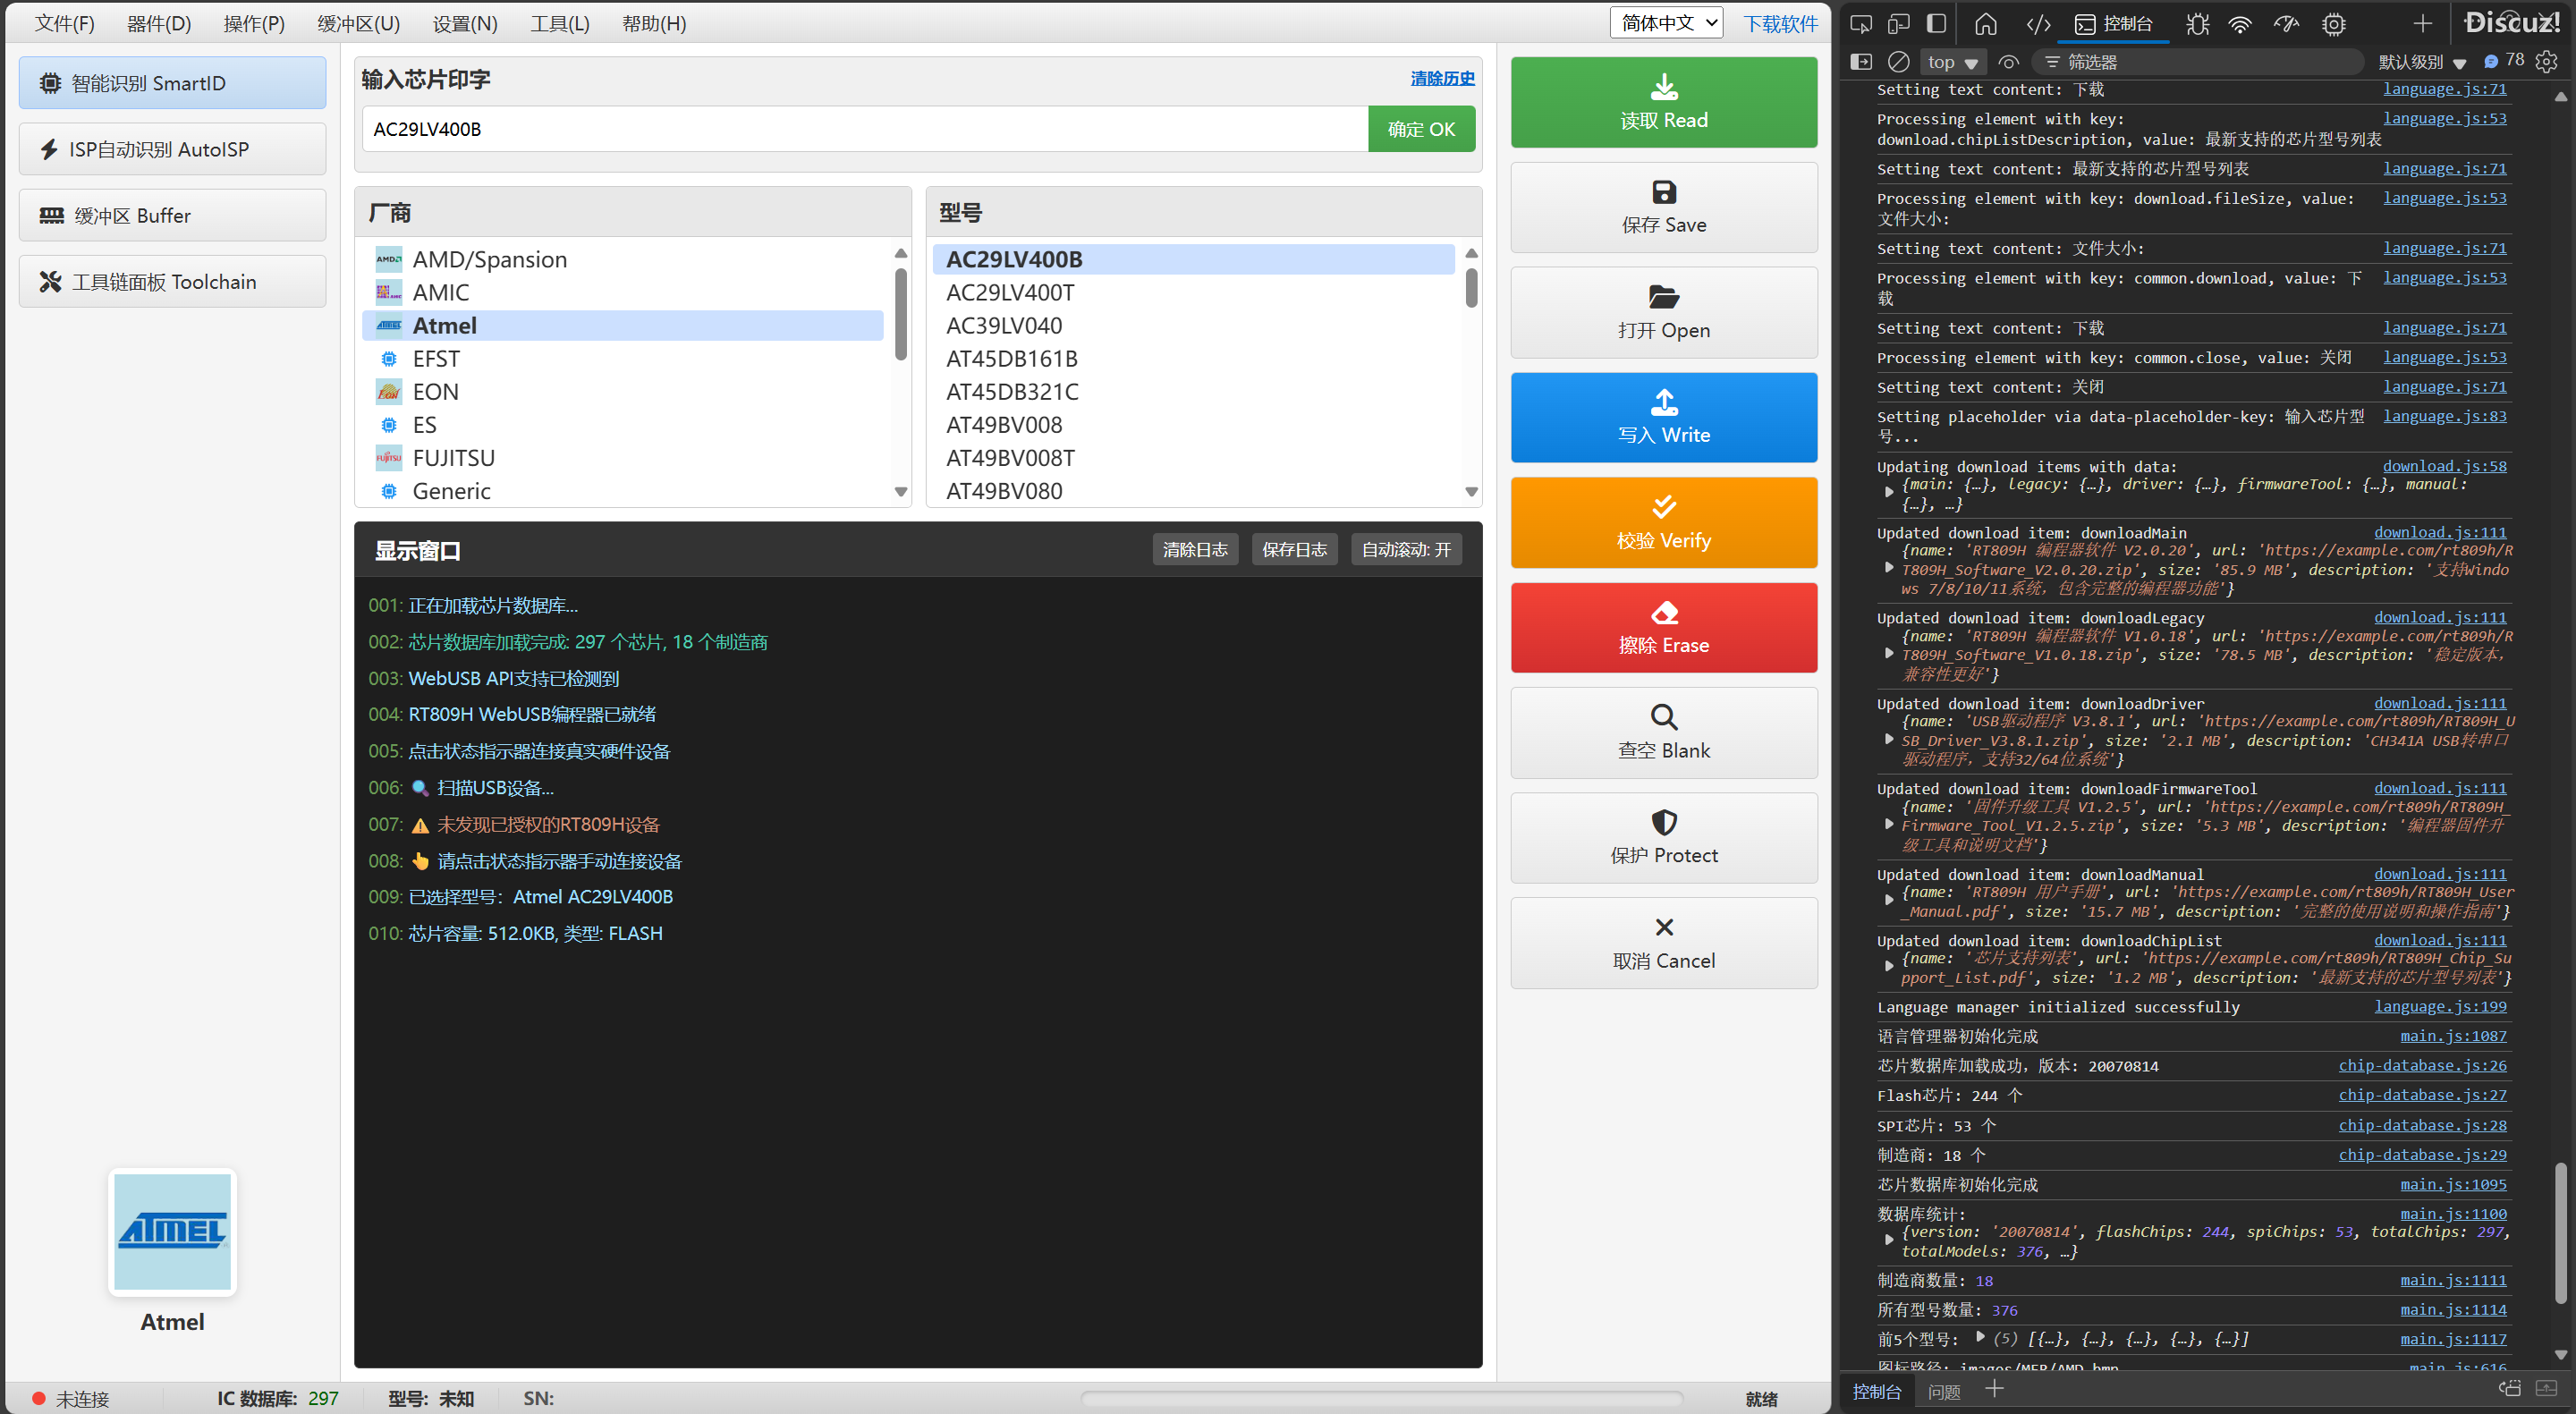Click the 查空 Blank check button
Image resolution: width=2576 pixels, height=1414 pixels.
(x=1663, y=732)
